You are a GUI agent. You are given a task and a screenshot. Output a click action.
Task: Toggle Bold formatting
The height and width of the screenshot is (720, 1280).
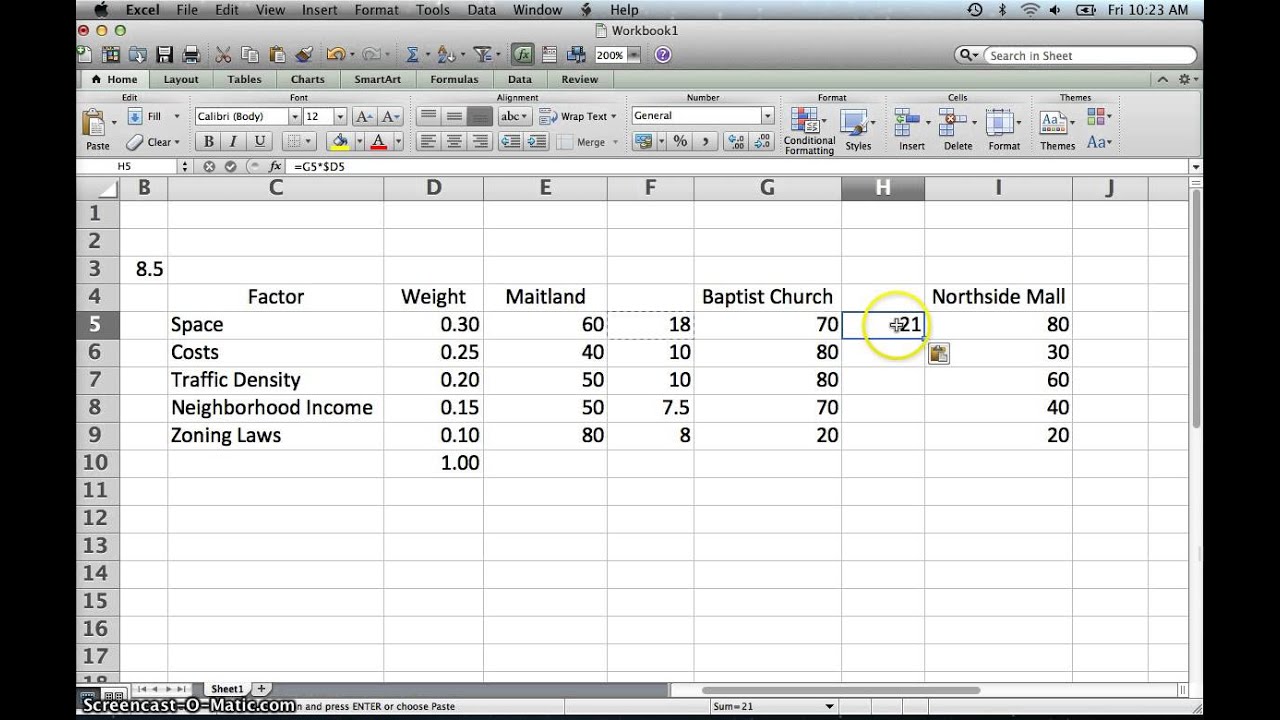tap(209, 142)
